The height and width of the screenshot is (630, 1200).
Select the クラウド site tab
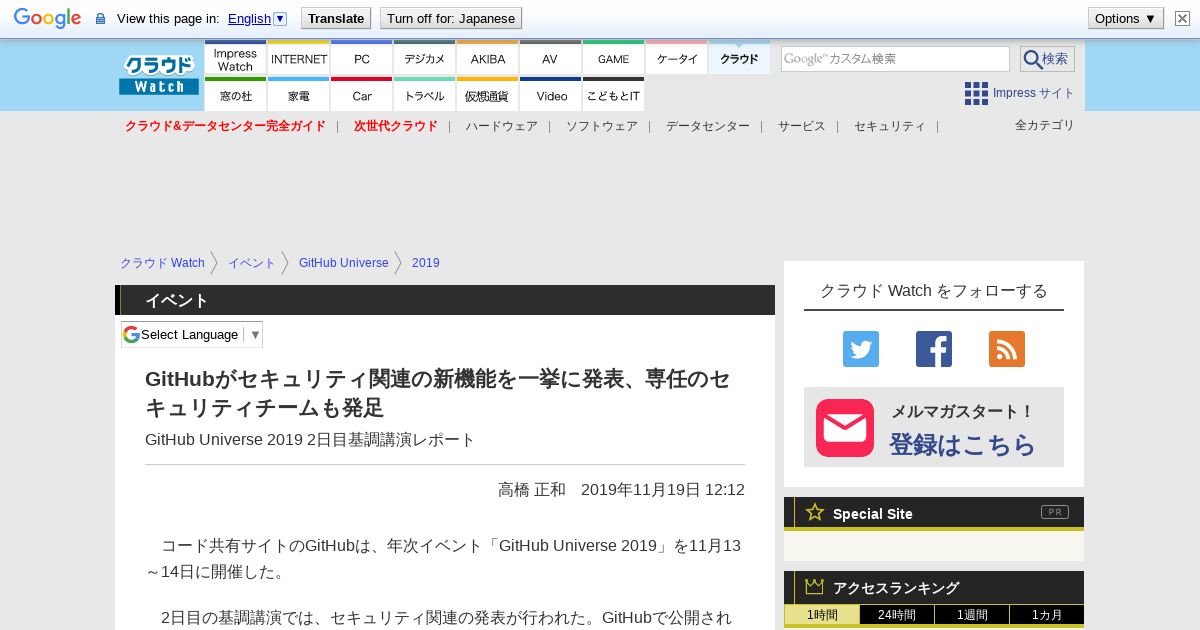(x=740, y=59)
